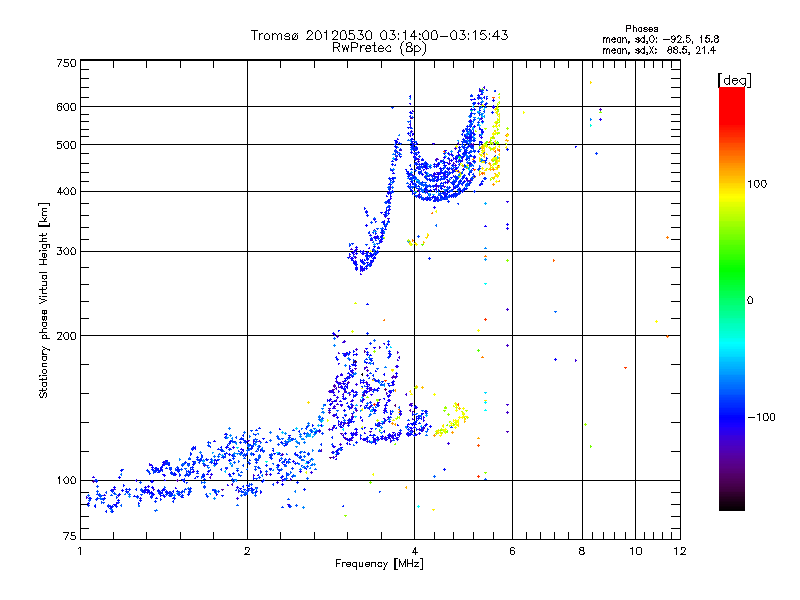800x600 pixels.
Task: Click the "[deg]" colorbar unit label
Action: (x=734, y=80)
